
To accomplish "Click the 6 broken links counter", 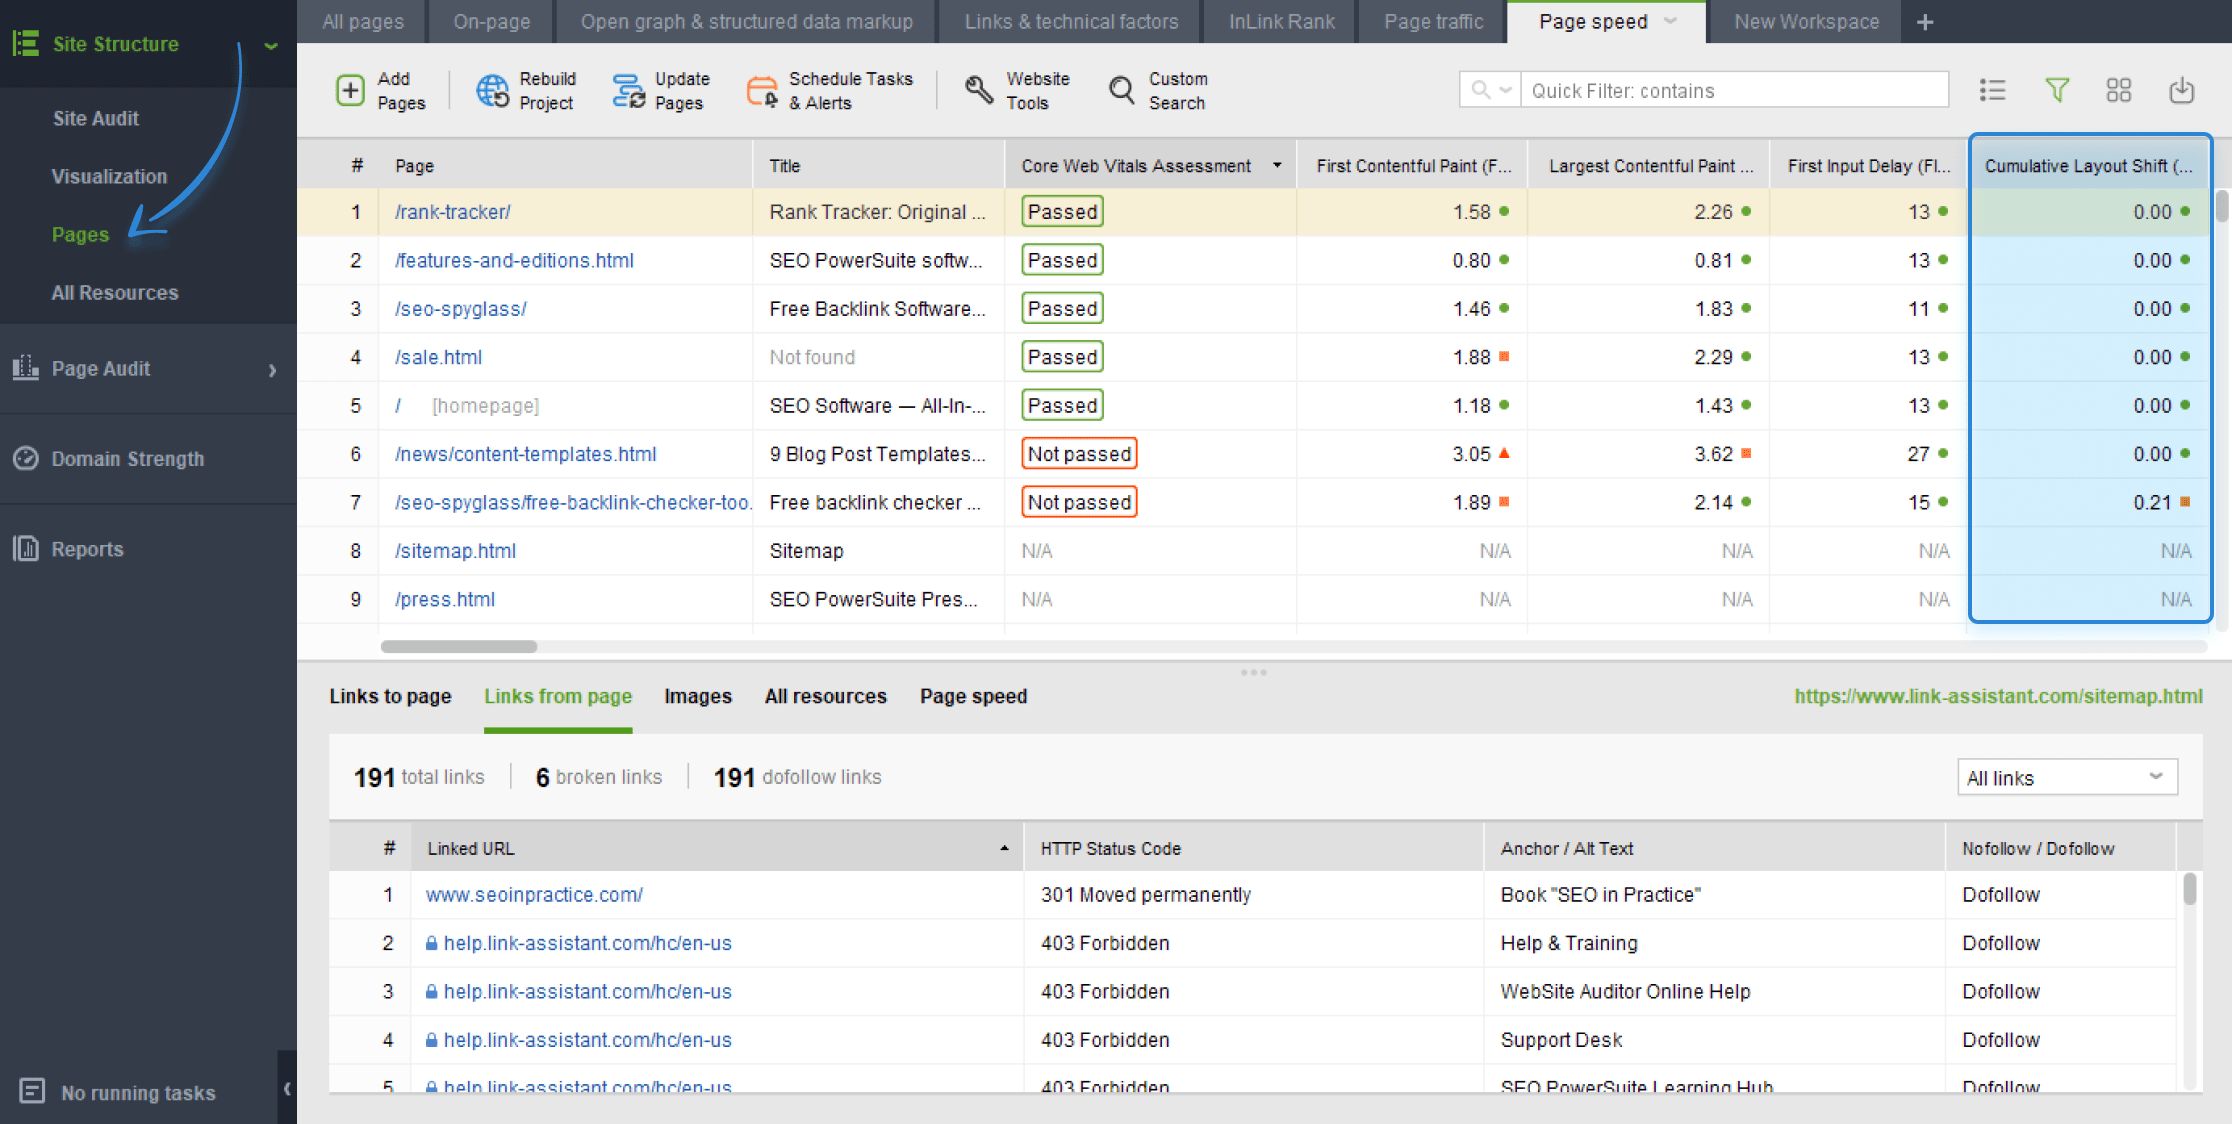I will [x=598, y=777].
